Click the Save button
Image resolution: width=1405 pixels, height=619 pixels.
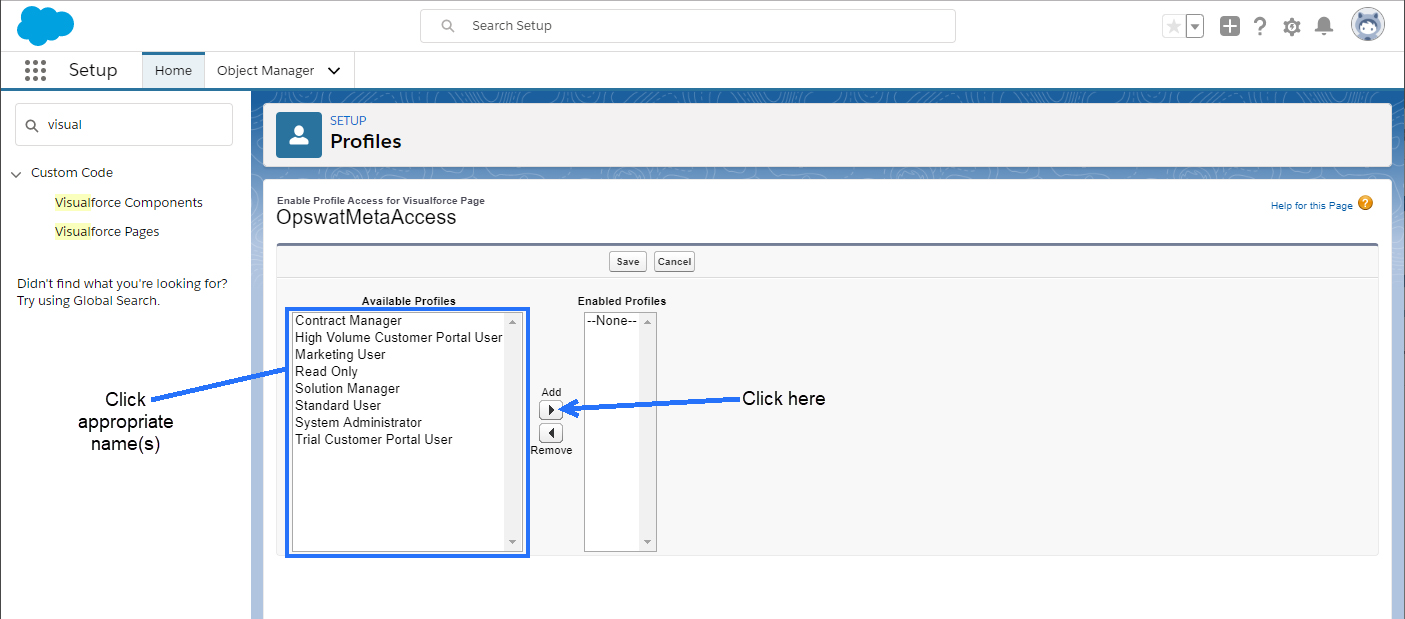click(628, 261)
